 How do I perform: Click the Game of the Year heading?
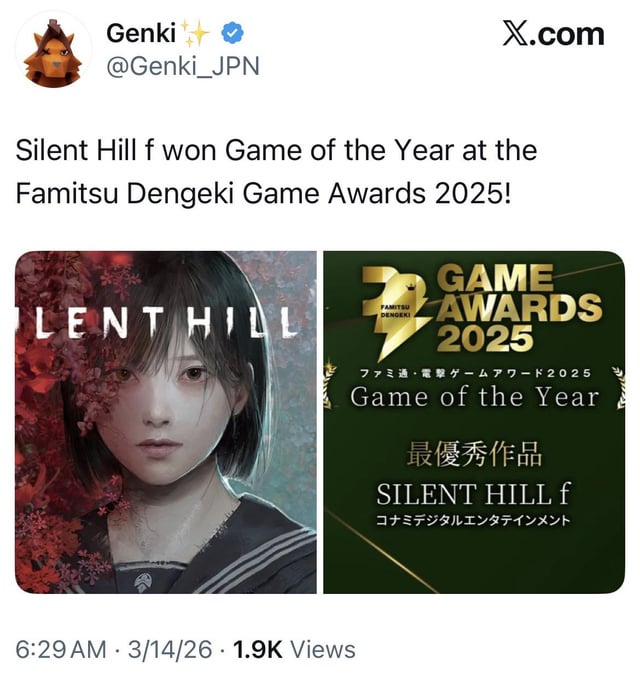(474, 396)
